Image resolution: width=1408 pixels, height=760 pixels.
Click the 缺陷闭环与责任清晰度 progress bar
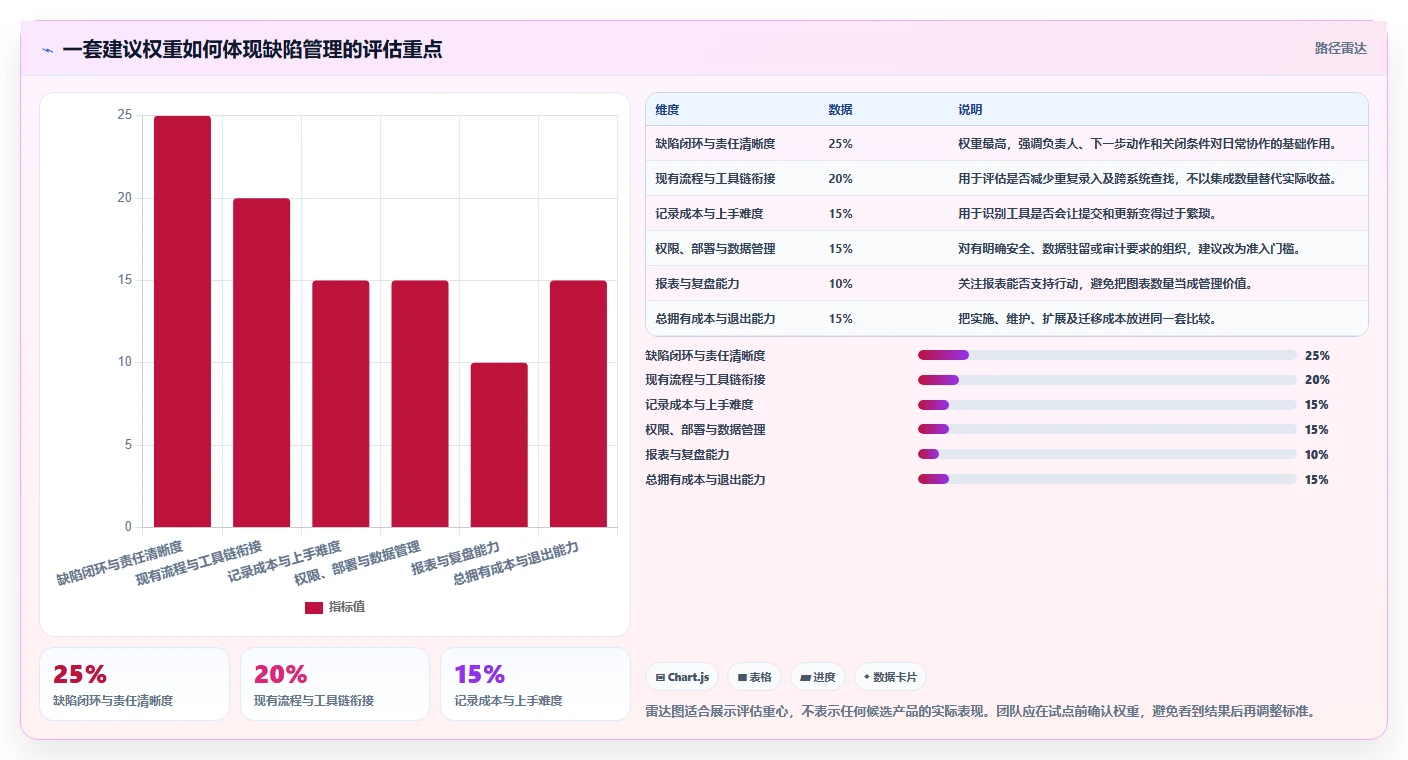click(x=1107, y=355)
